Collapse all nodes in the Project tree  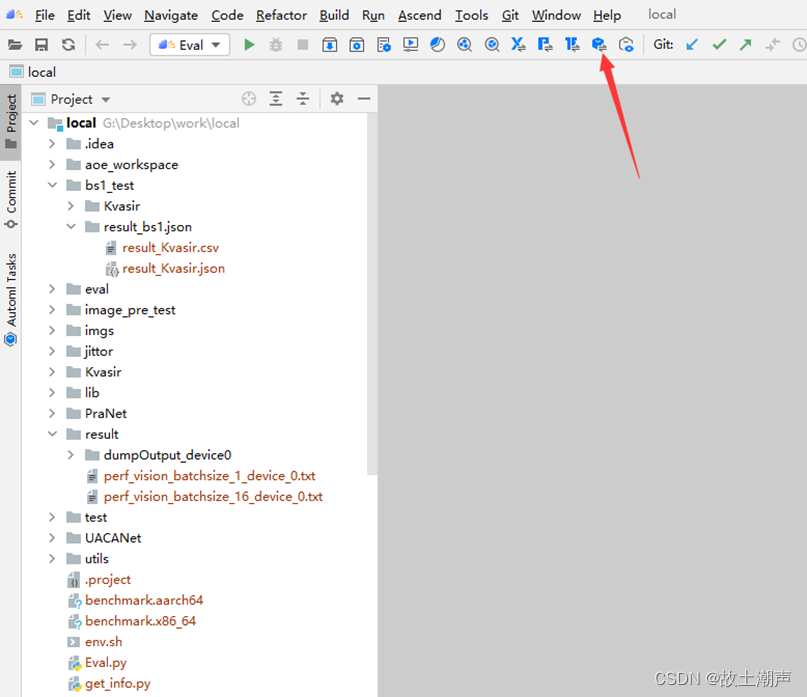pos(302,99)
